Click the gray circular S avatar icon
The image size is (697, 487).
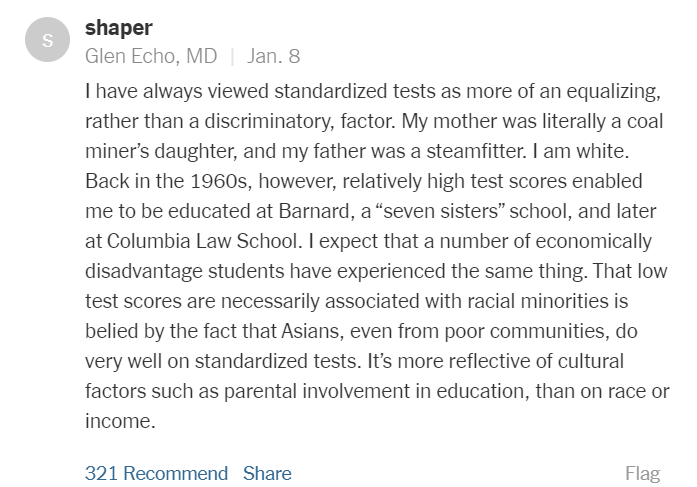point(48,40)
